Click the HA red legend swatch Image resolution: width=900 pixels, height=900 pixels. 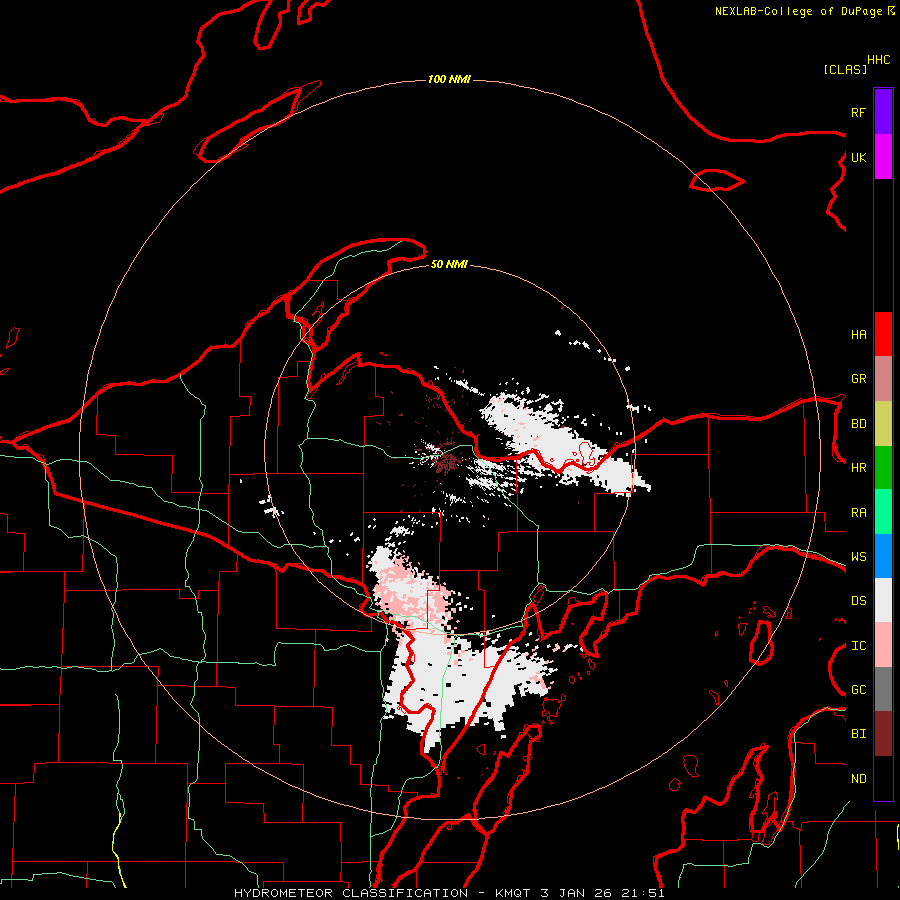pyautogui.click(x=883, y=334)
